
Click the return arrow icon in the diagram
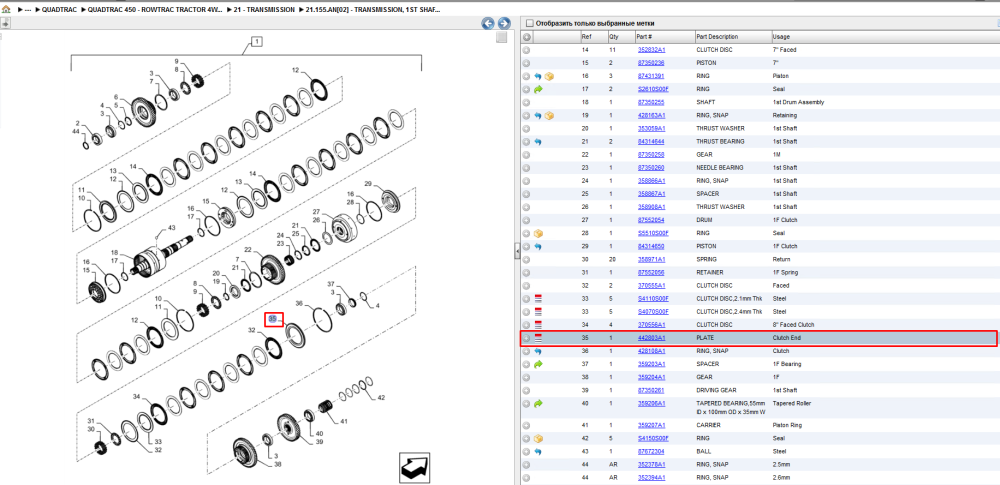pyautogui.click(x=416, y=468)
